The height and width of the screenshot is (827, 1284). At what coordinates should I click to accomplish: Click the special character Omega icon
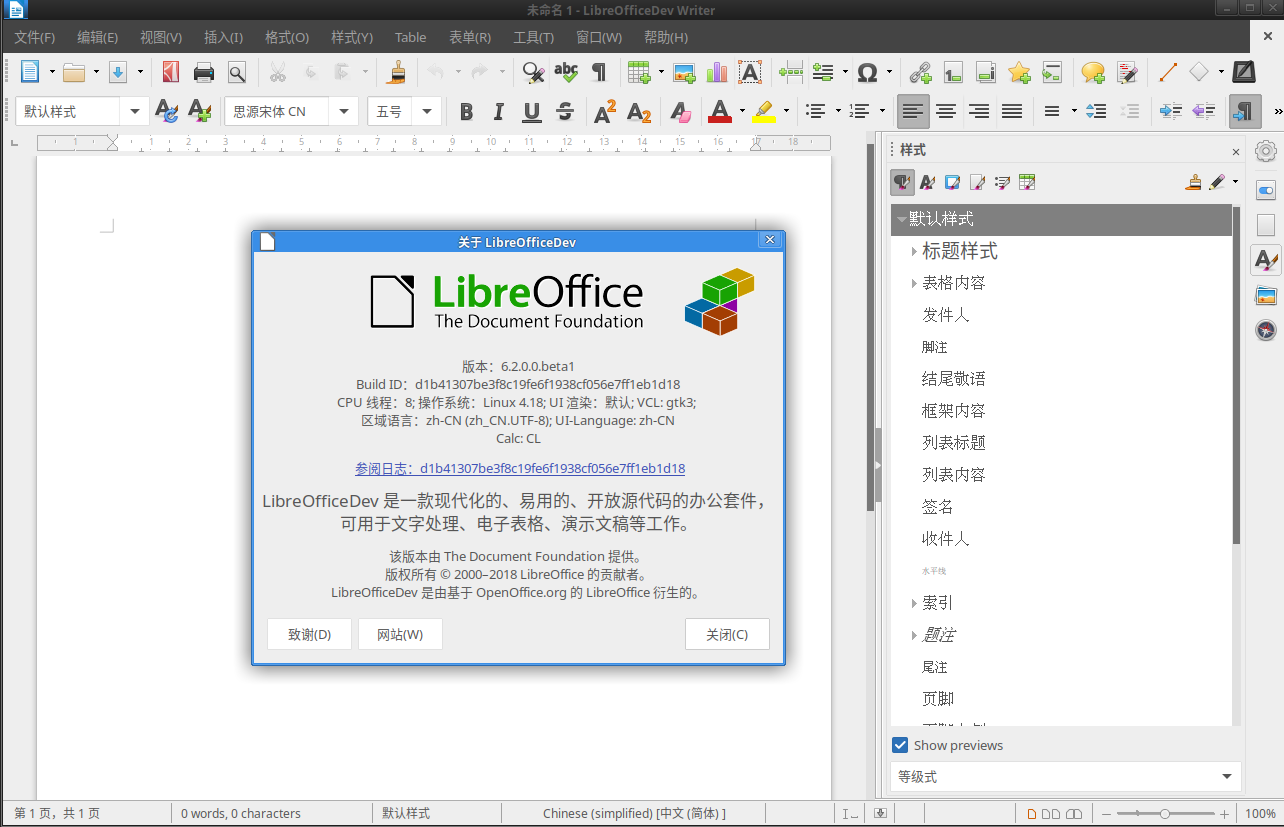tap(868, 72)
